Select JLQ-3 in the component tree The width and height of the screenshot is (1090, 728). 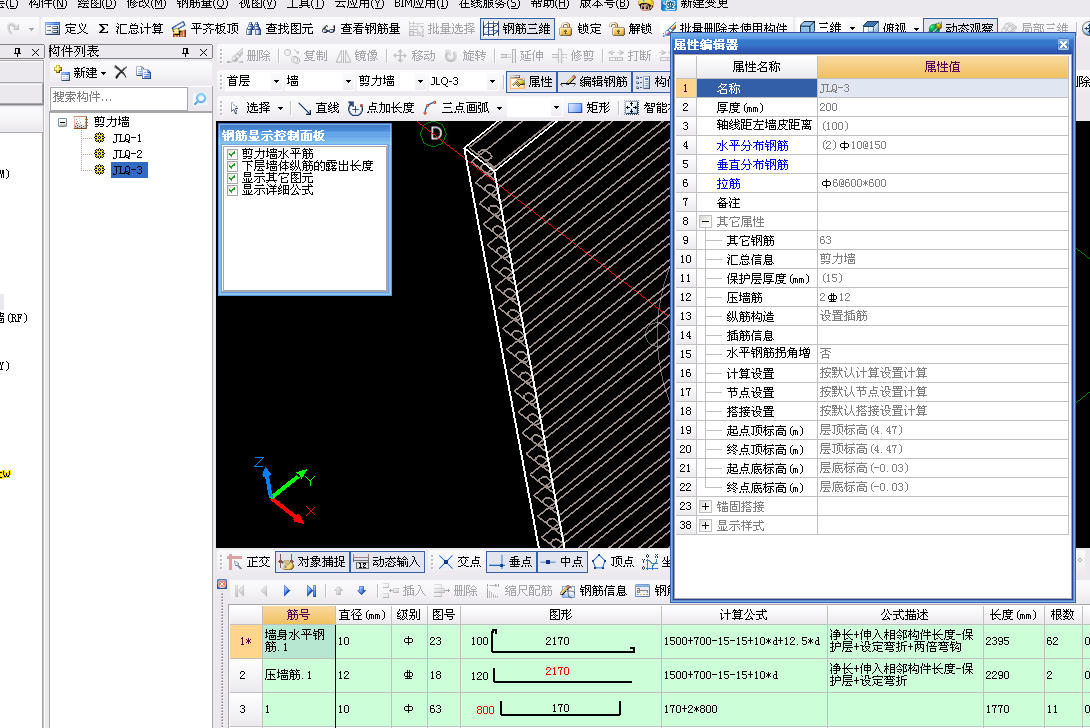(129, 170)
